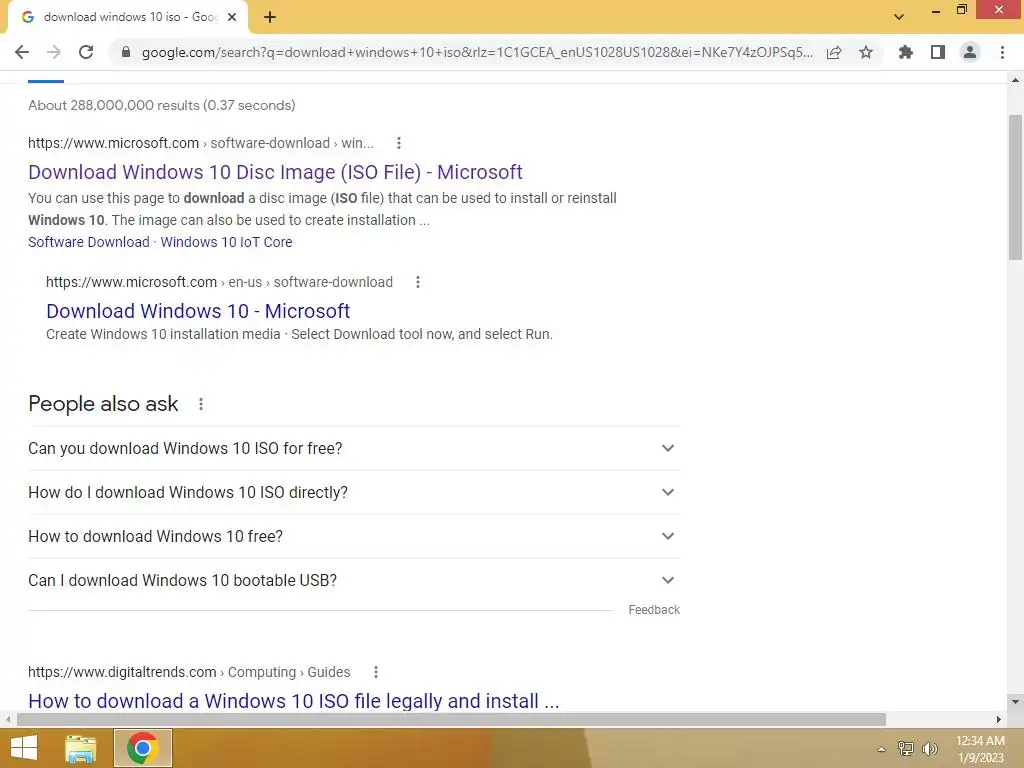
Task: Open the Chrome profile avatar
Action: tap(970, 52)
